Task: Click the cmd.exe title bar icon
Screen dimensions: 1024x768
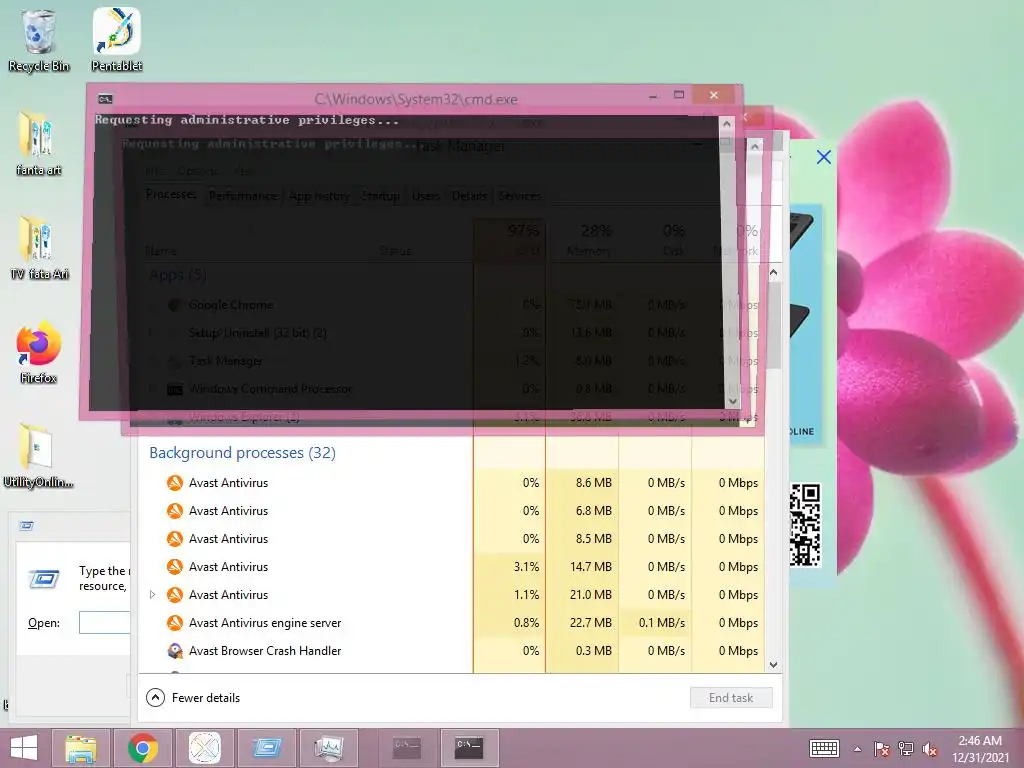Action: (105, 99)
